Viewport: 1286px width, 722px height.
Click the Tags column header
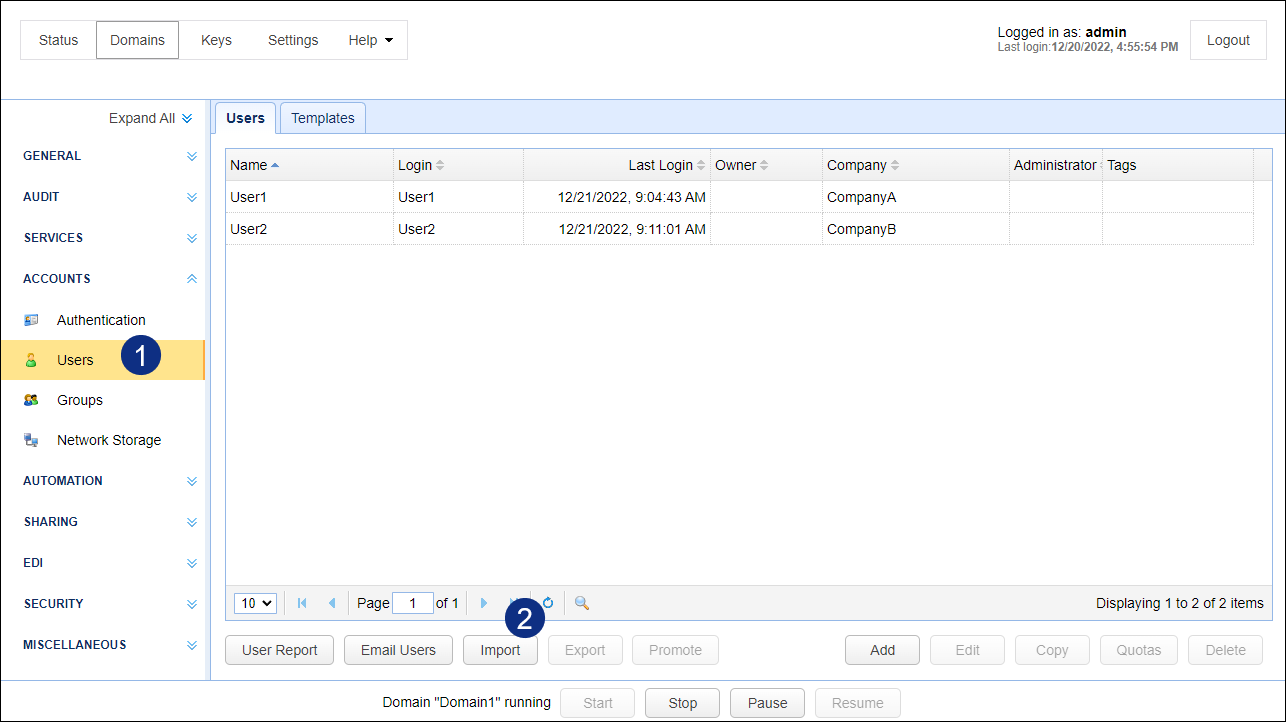tap(1177, 165)
